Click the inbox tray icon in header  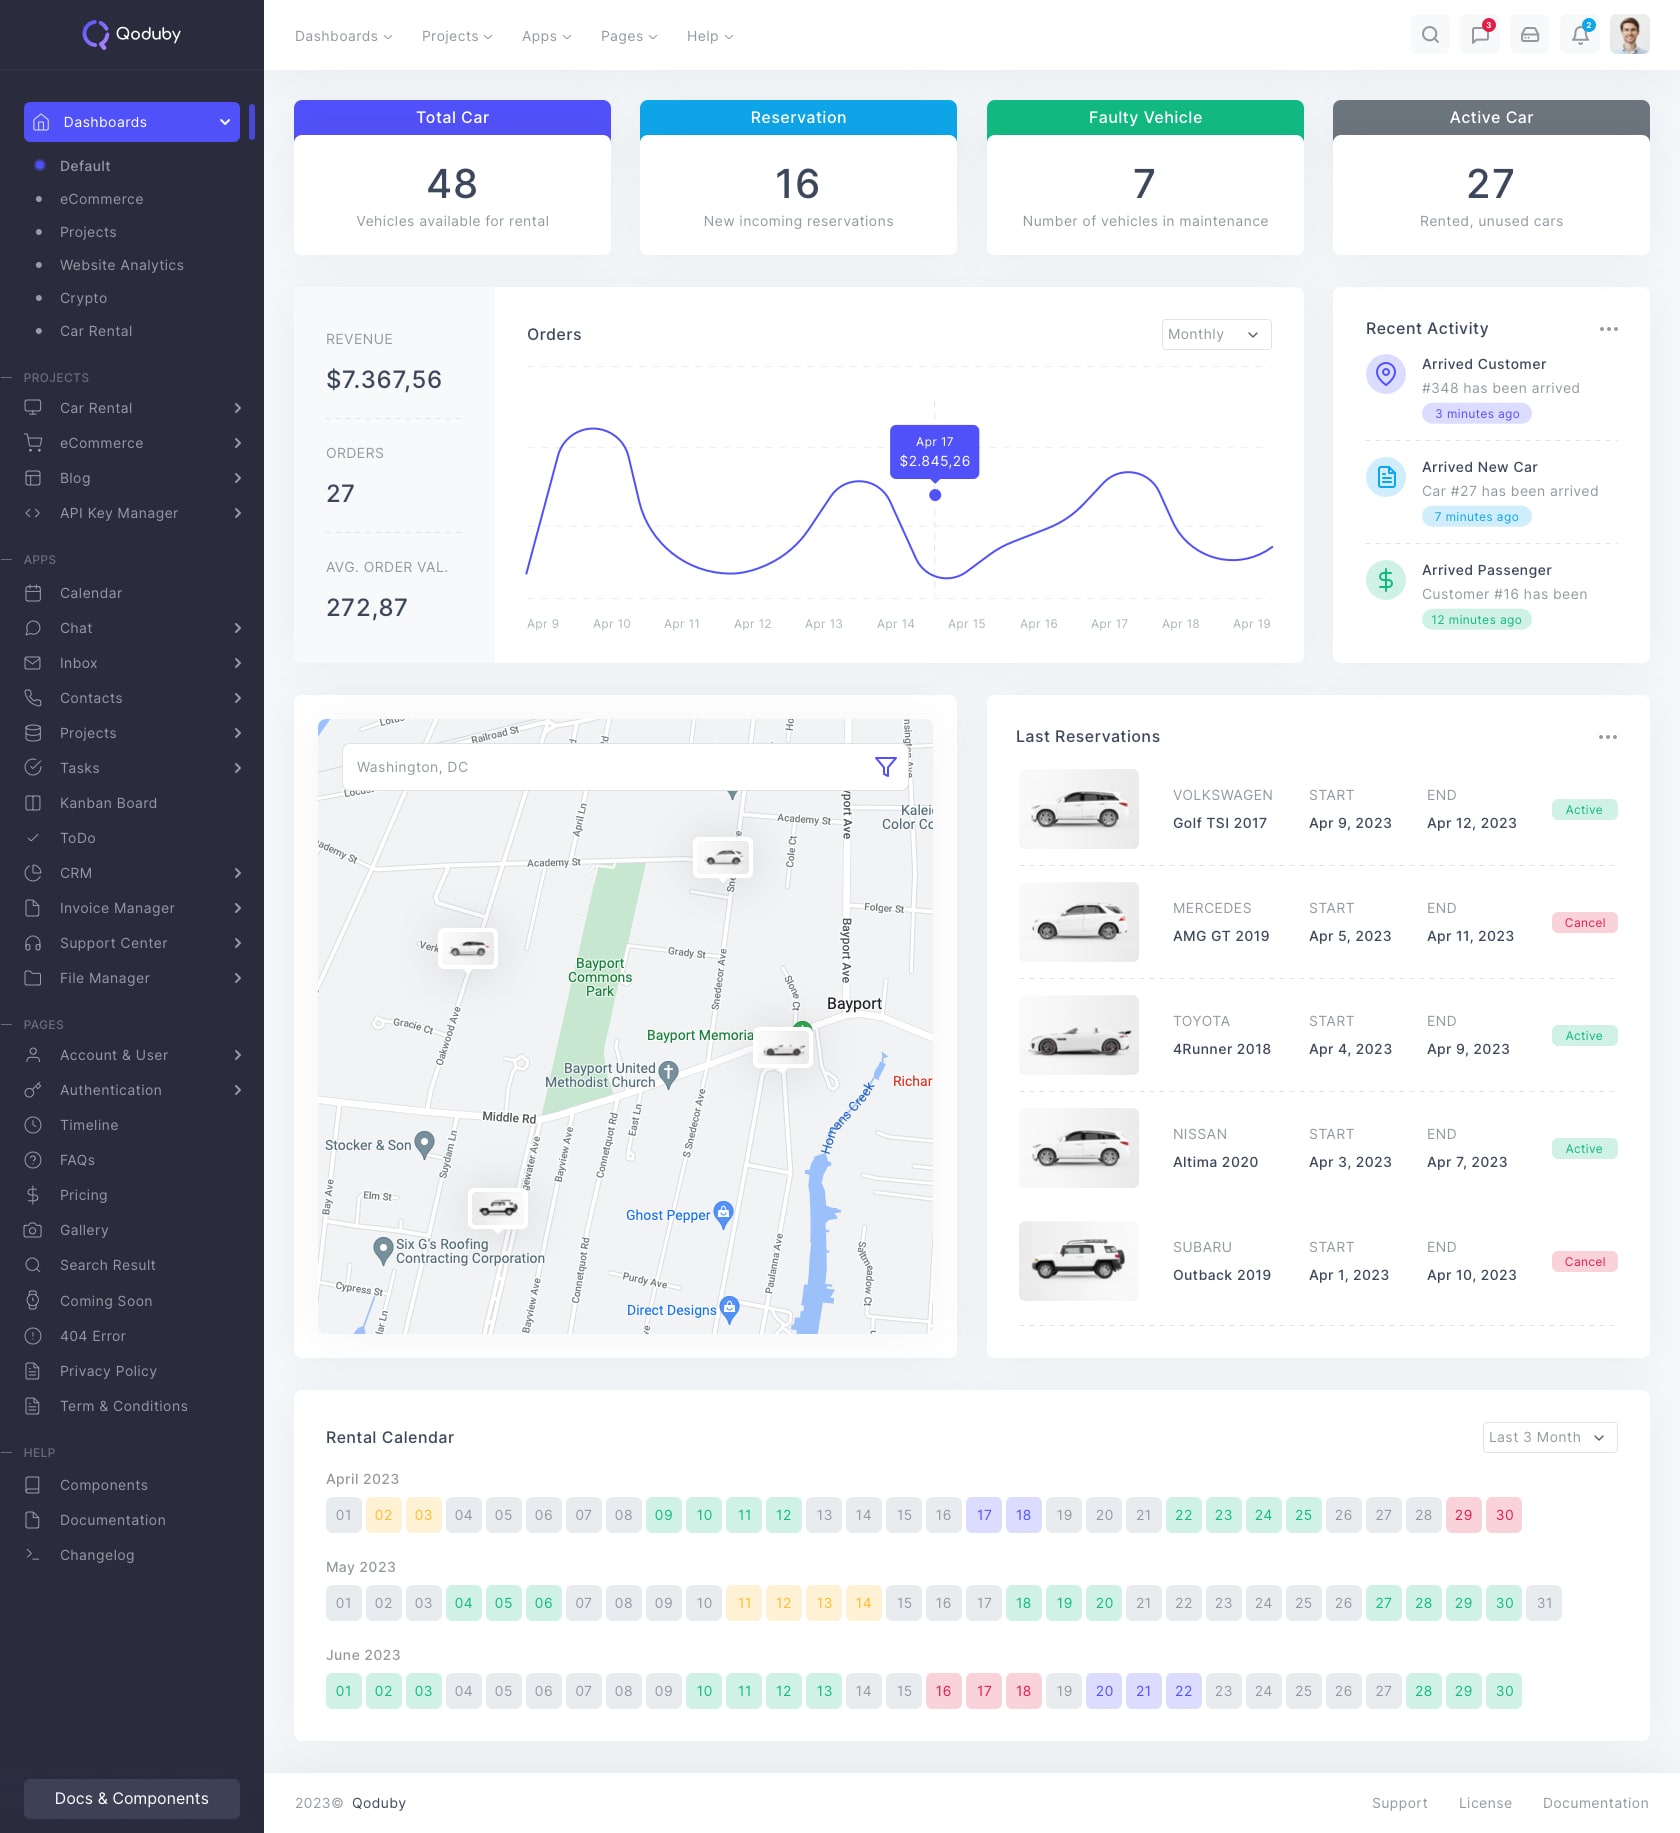pyautogui.click(x=1530, y=35)
